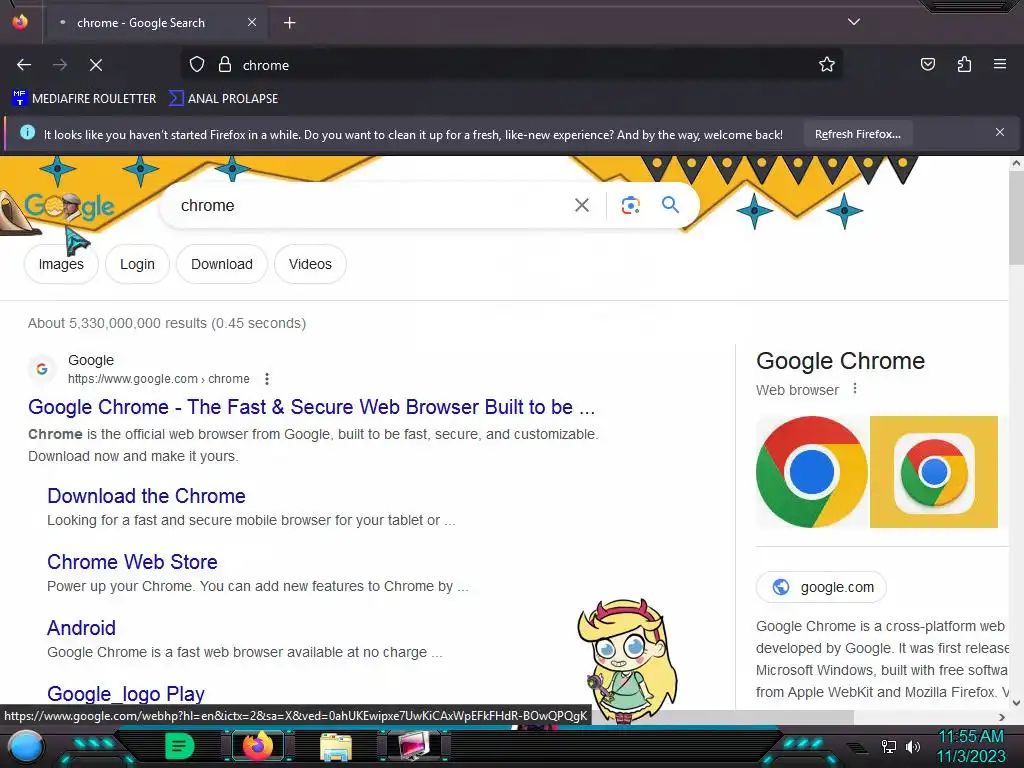Open the Android sitelink
The image size is (1024, 768).
point(81,628)
